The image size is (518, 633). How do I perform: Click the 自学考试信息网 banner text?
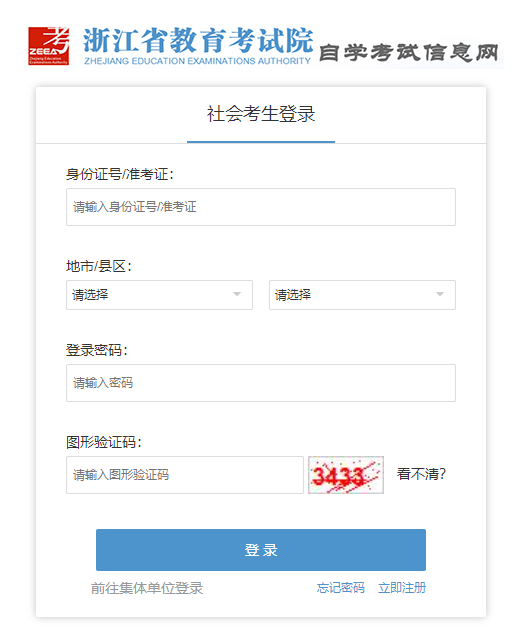click(x=409, y=52)
